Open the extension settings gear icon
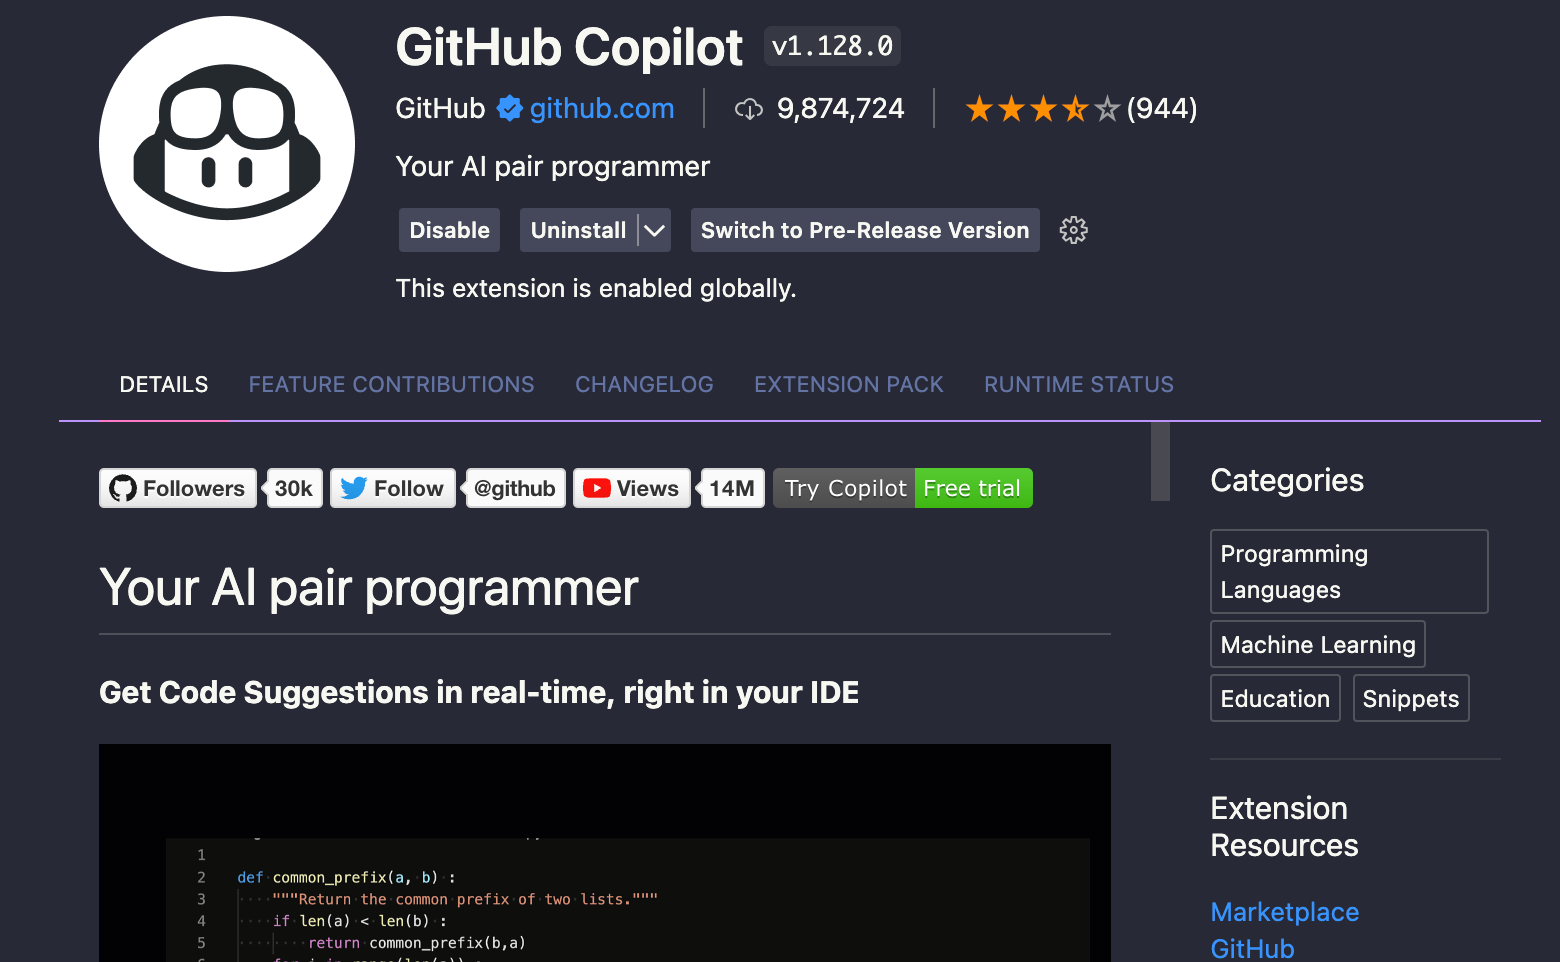1560x962 pixels. click(1073, 230)
